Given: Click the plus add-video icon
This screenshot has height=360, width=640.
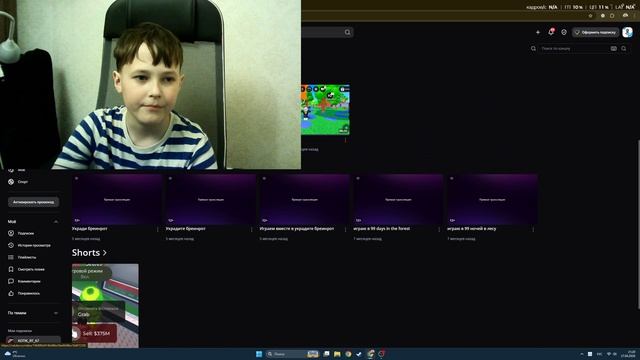Looking at the screenshot, I should coord(538,32).
